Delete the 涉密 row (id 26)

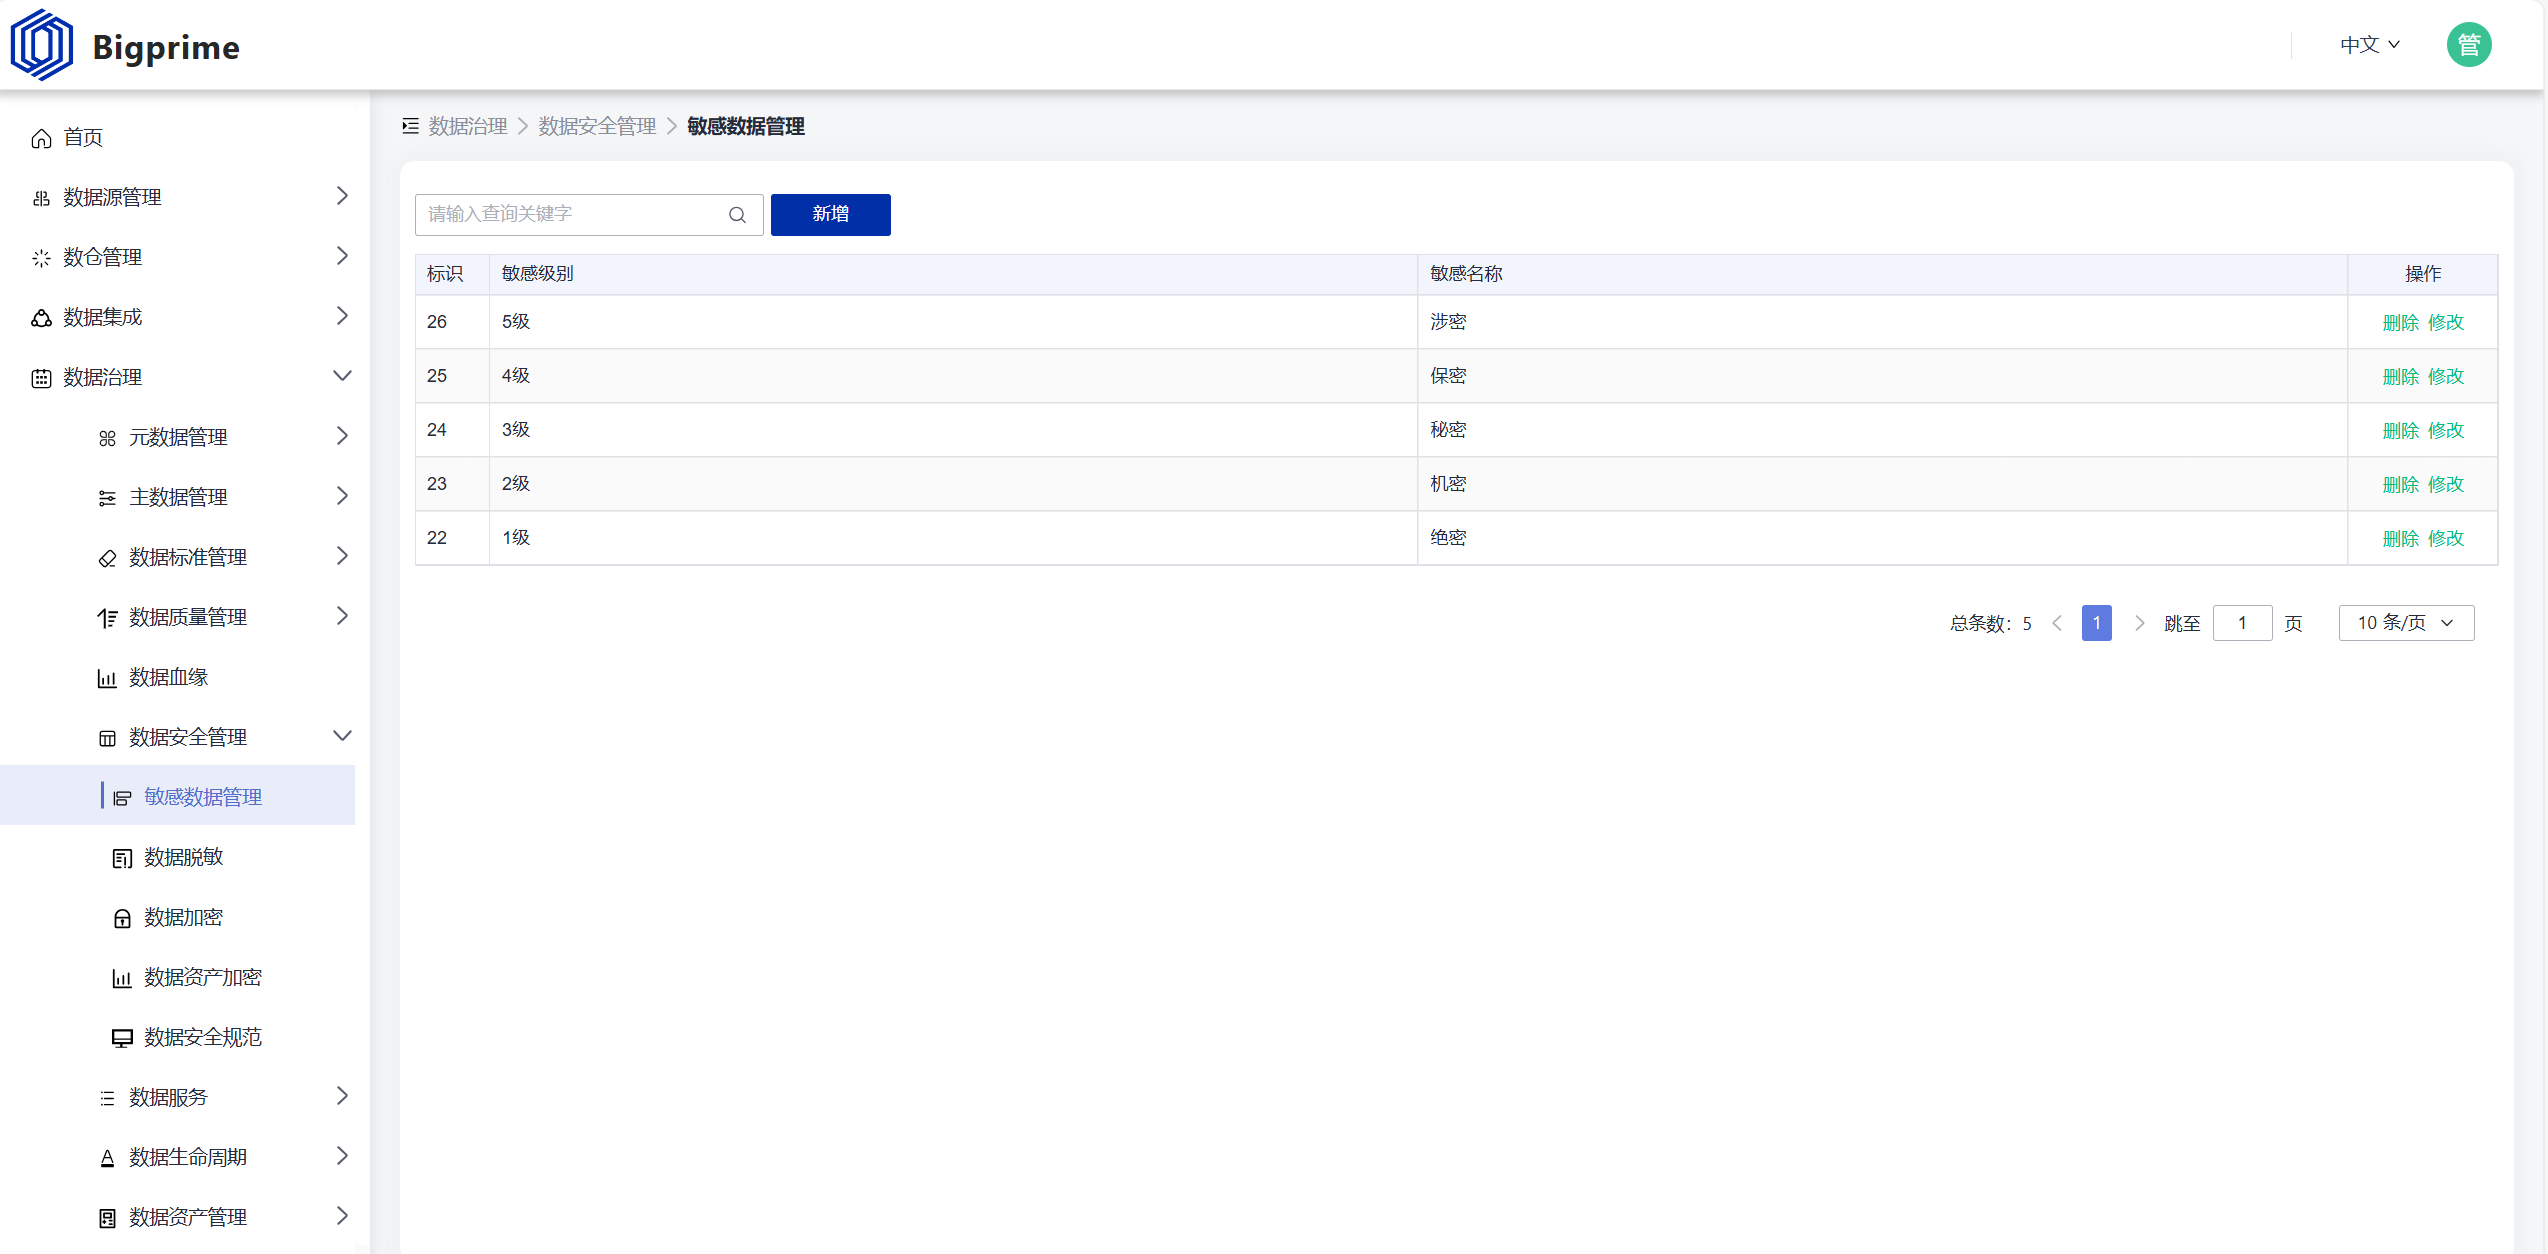click(x=2400, y=323)
